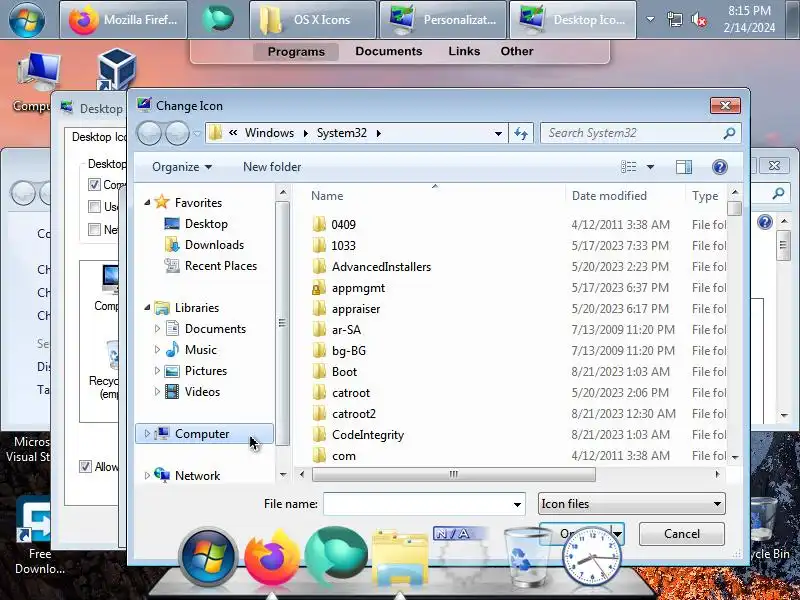Screen dimensions: 800x600
Task: Expand the Computer tree node arrow
Action: pyautogui.click(x=147, y=434)
